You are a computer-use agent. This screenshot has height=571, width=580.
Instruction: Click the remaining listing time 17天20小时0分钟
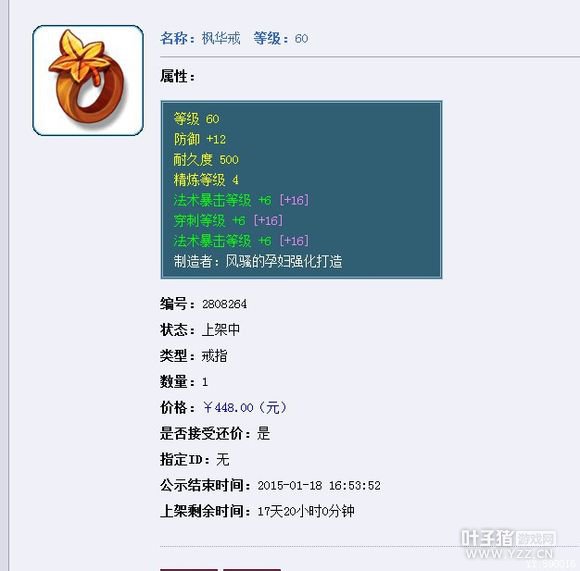pyautogui.click(x=306, y=511)
